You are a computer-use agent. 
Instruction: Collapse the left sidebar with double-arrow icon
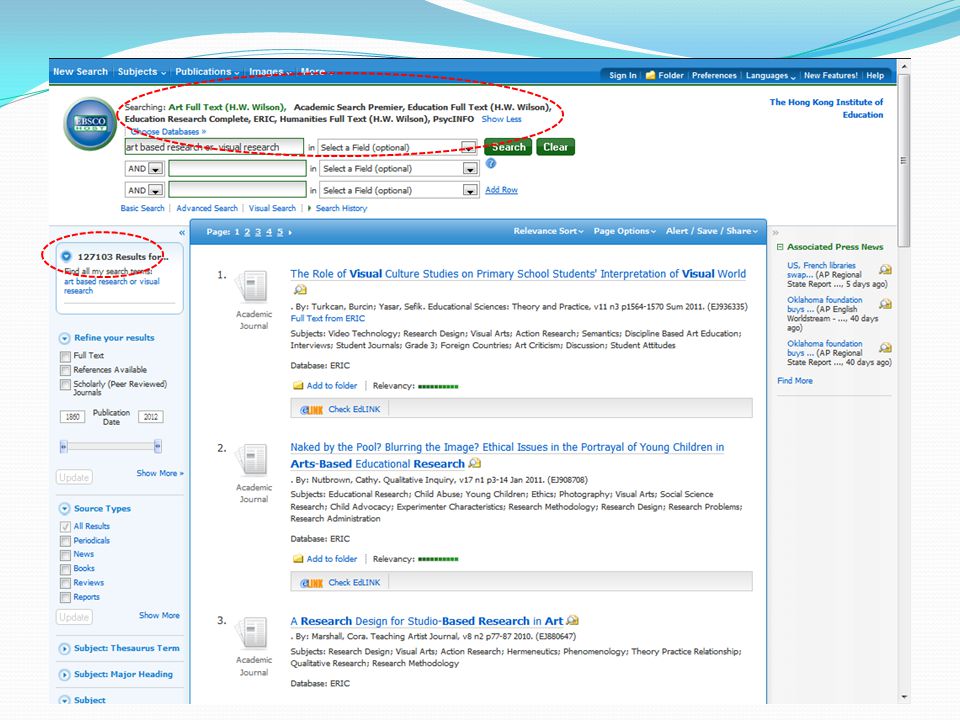(182, 233)
